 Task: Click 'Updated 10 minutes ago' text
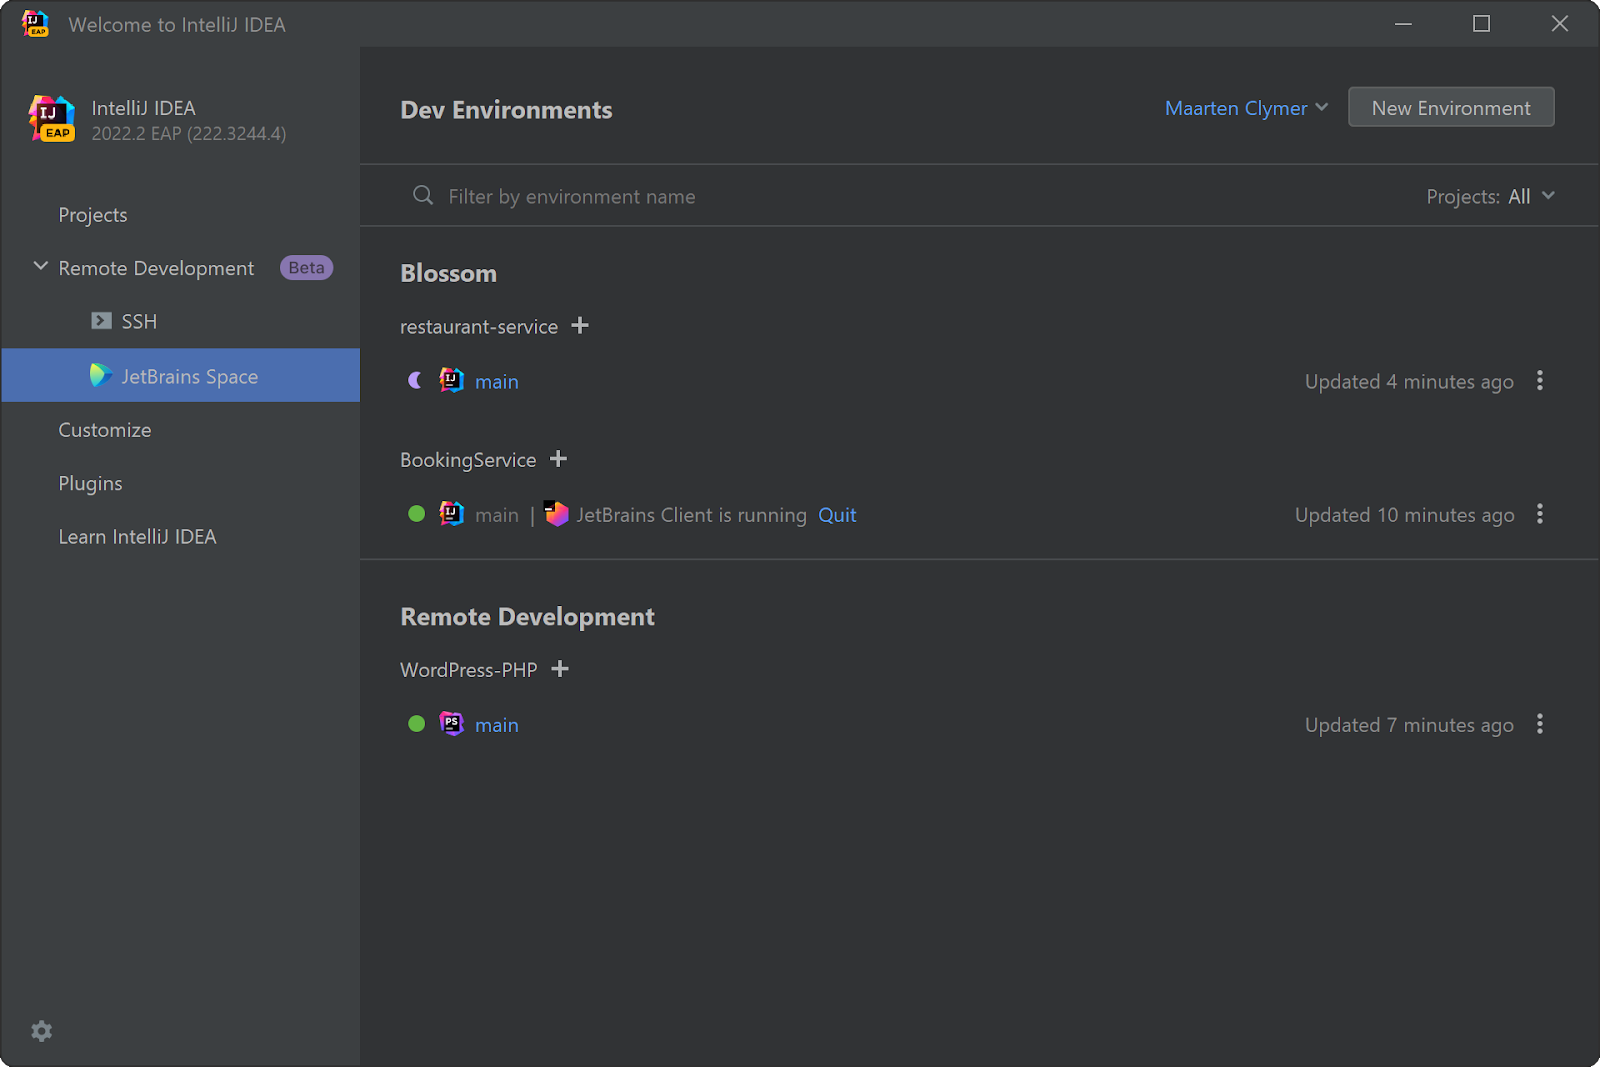point(1404,515)
